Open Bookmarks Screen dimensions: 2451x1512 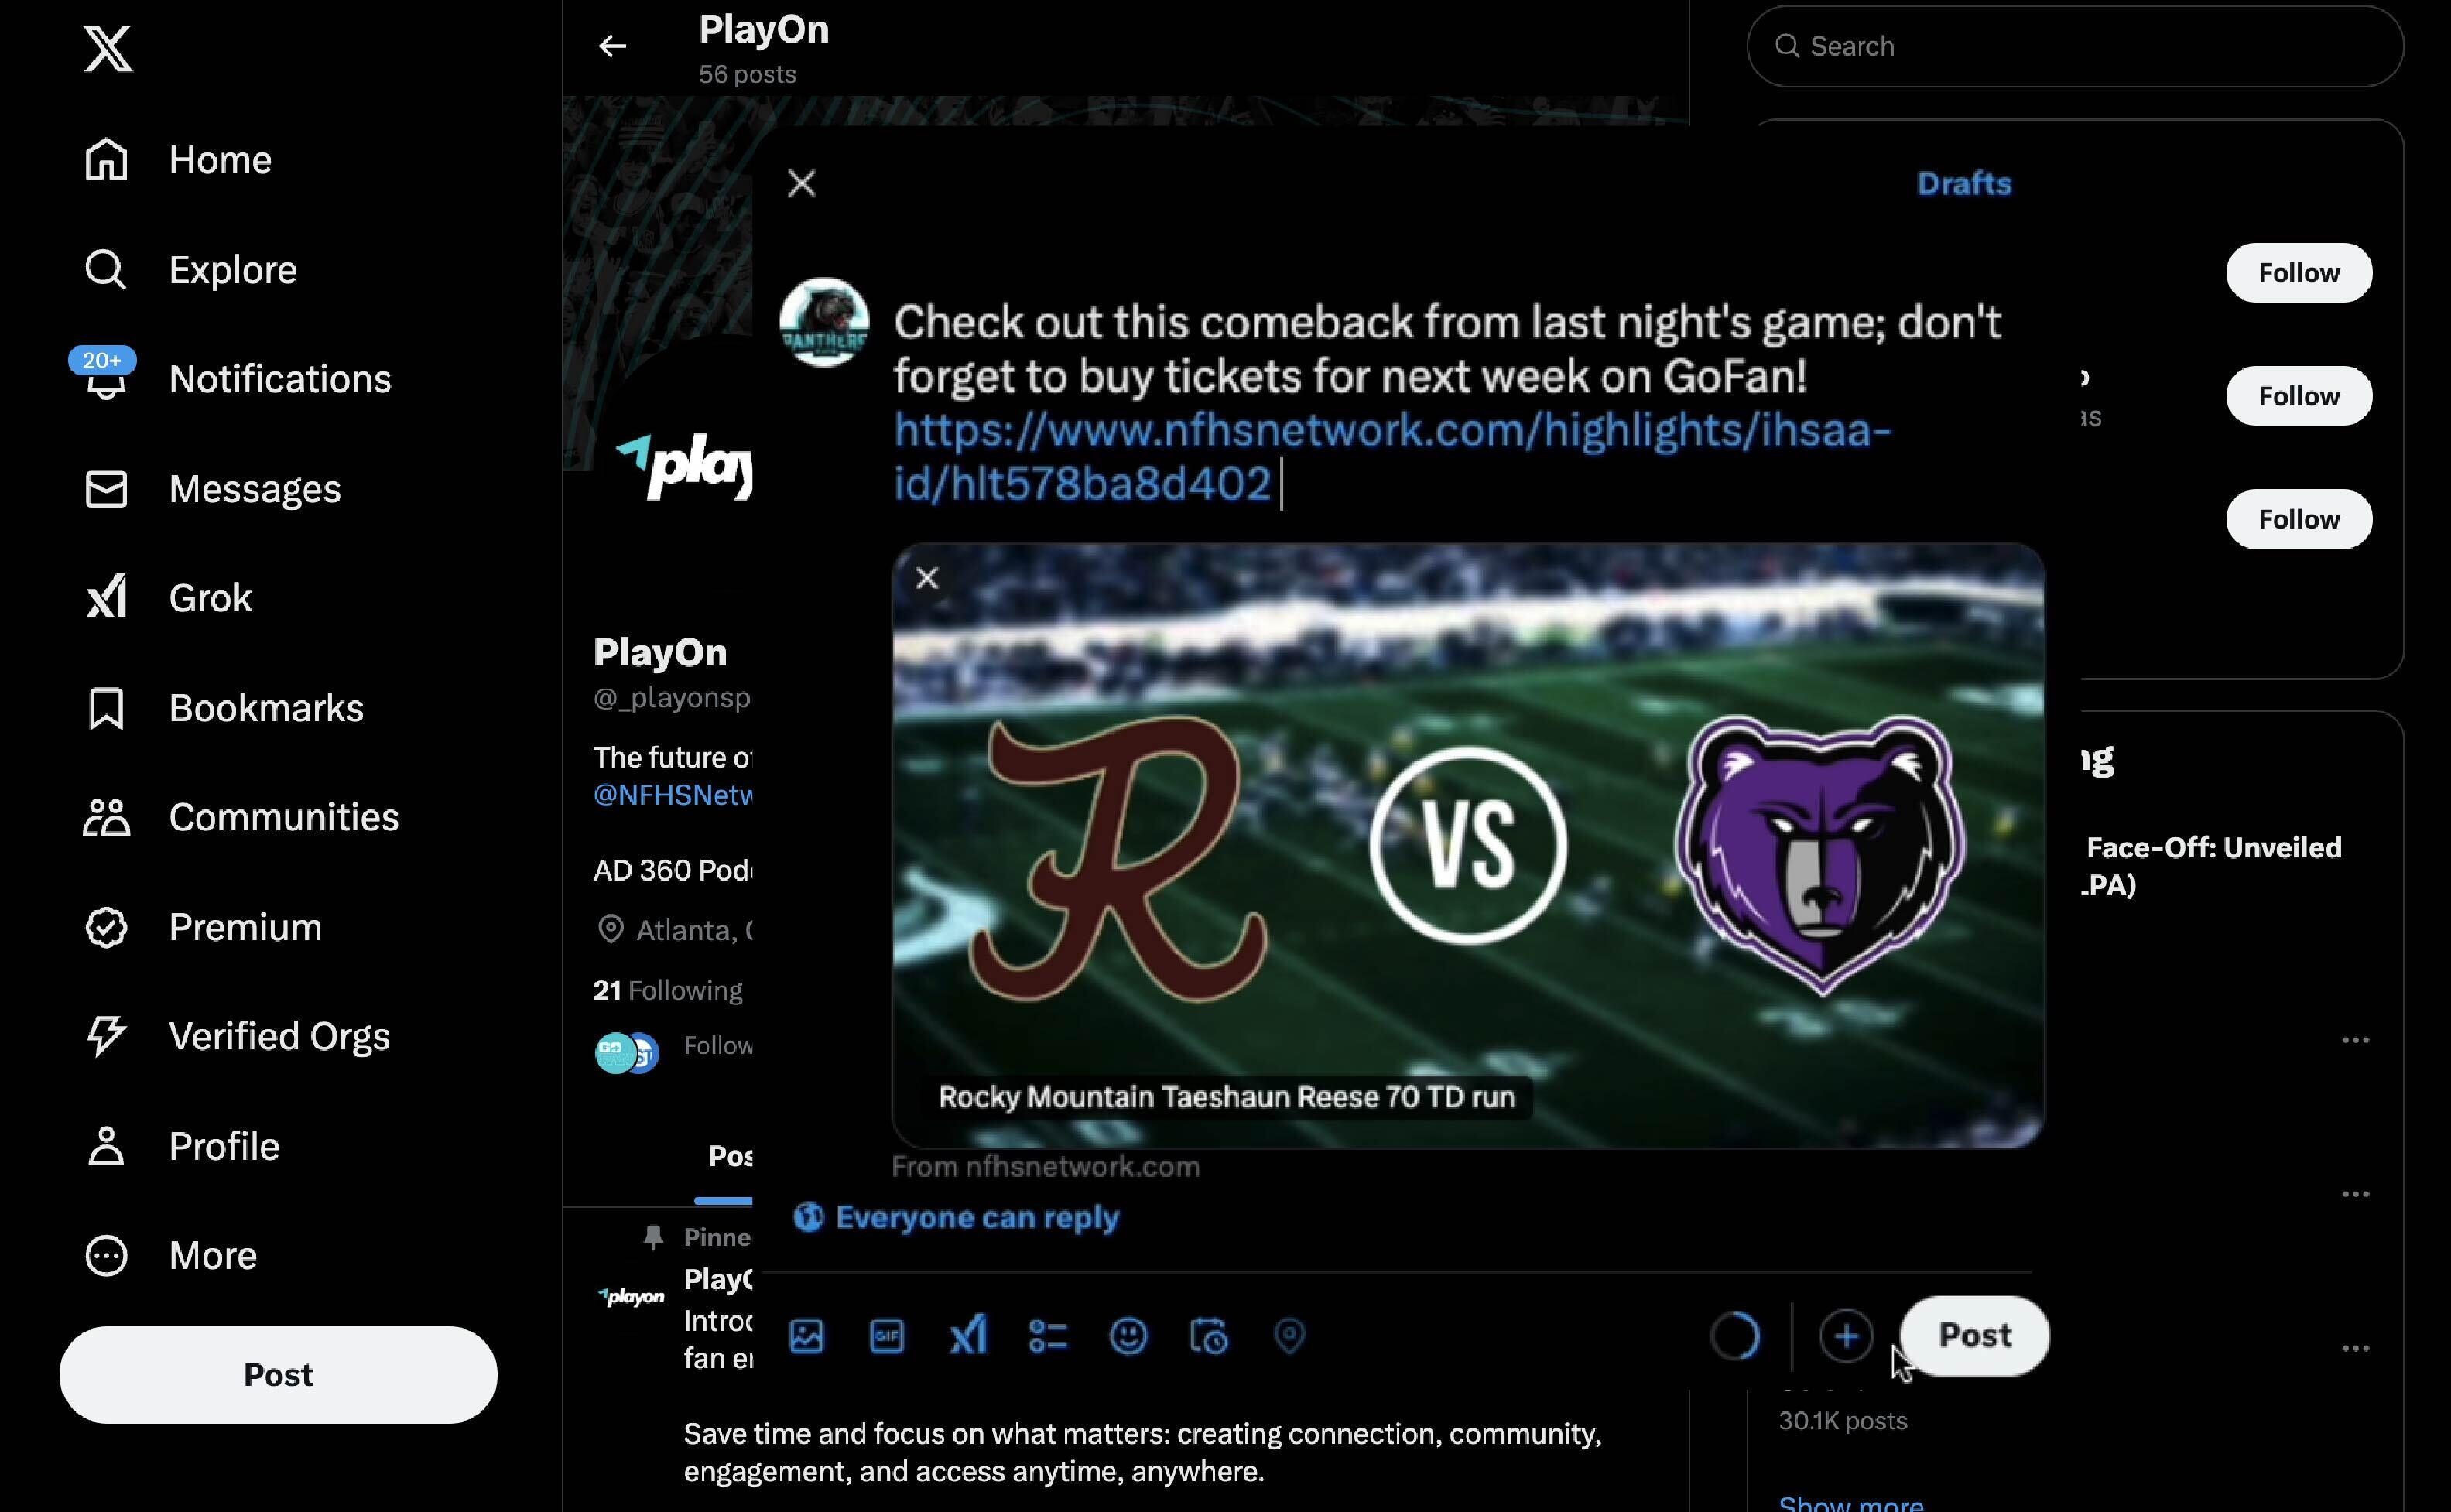[x=224, y=708]
